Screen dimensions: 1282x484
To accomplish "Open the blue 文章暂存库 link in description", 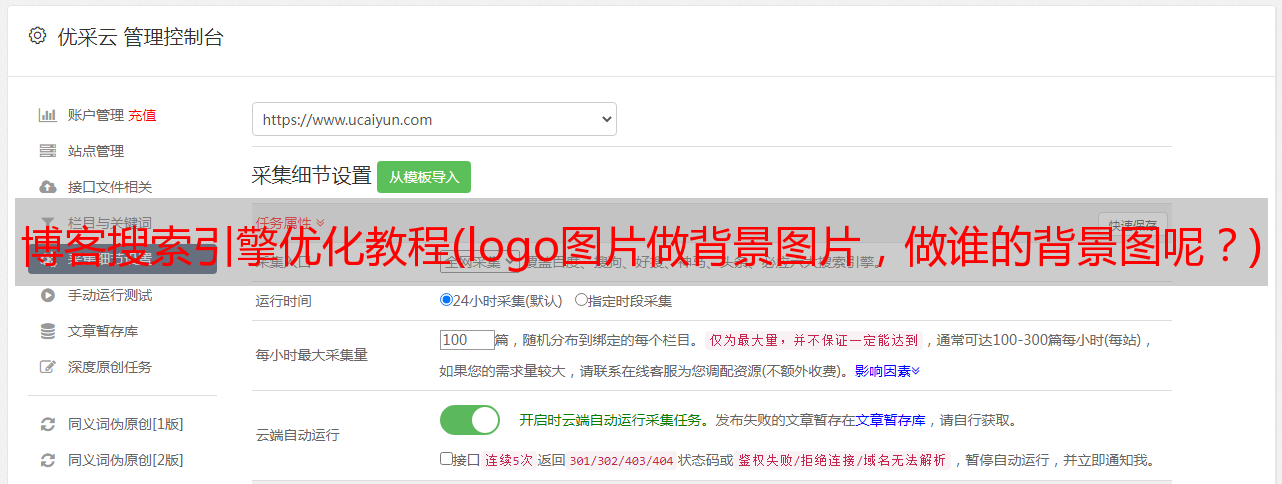I will pyautogui.click(x=891, y=420).
